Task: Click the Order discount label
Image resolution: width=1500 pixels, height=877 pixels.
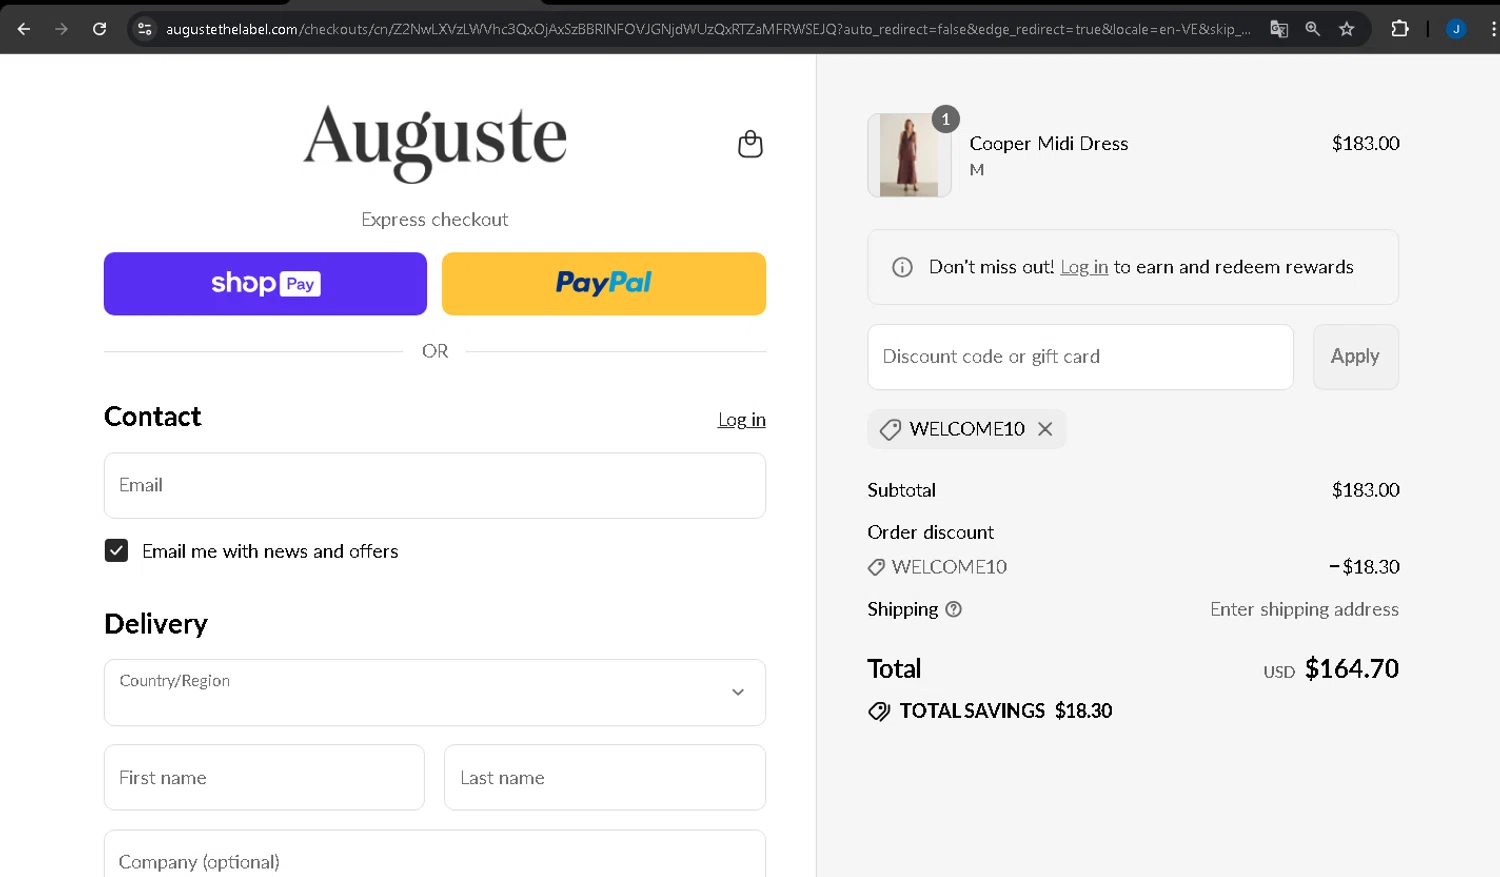Action: pos(930,532)
